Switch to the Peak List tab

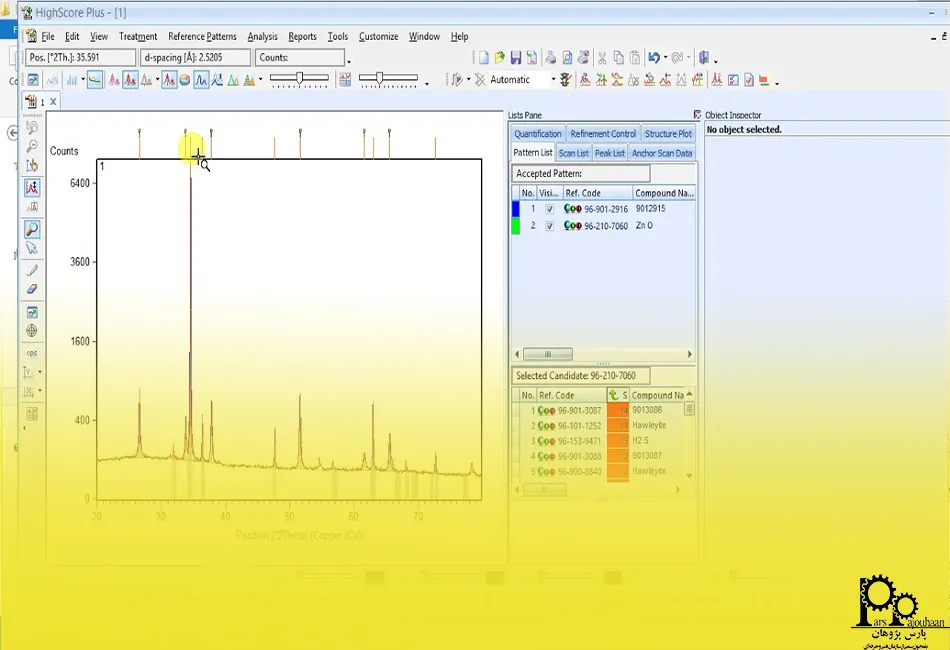point(609,153)
